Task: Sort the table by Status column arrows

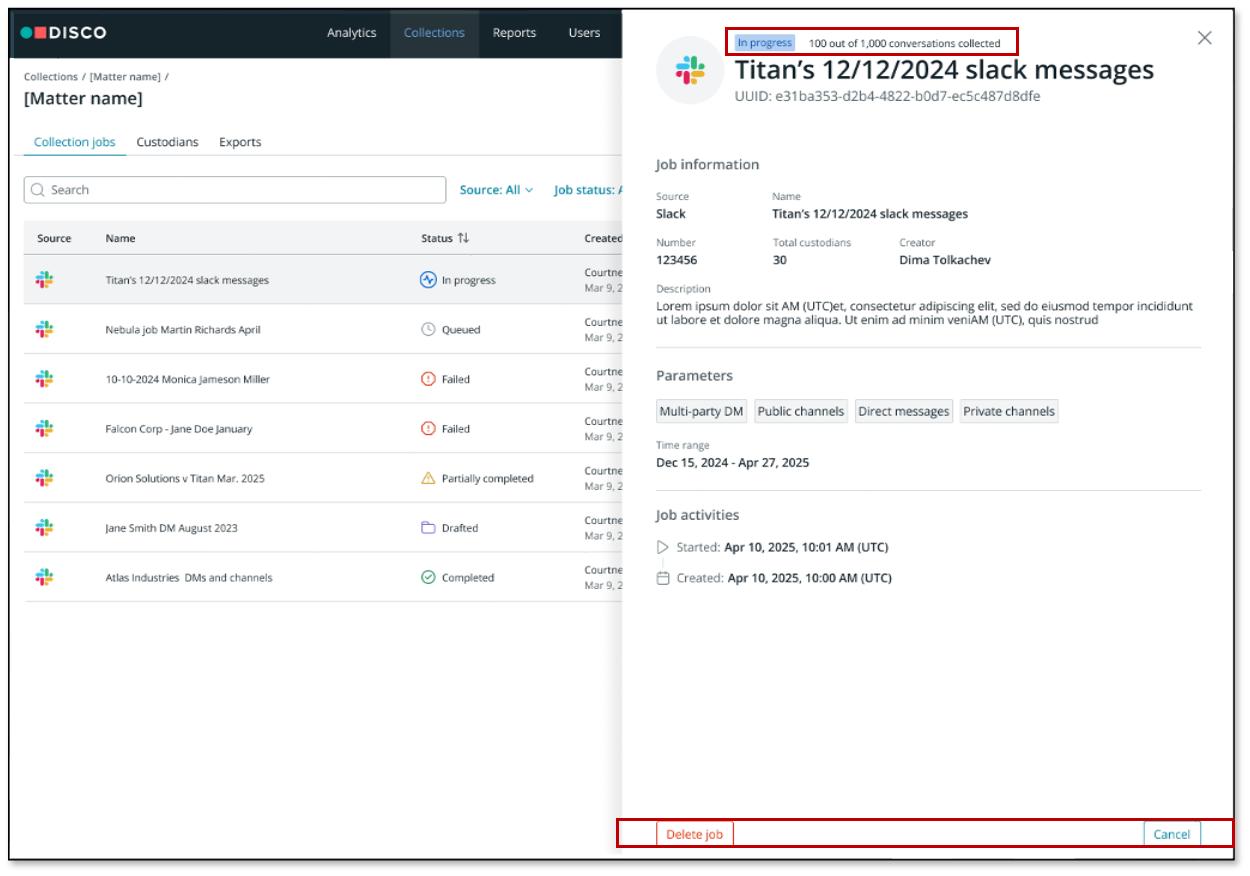Action: tap(463, 238)
